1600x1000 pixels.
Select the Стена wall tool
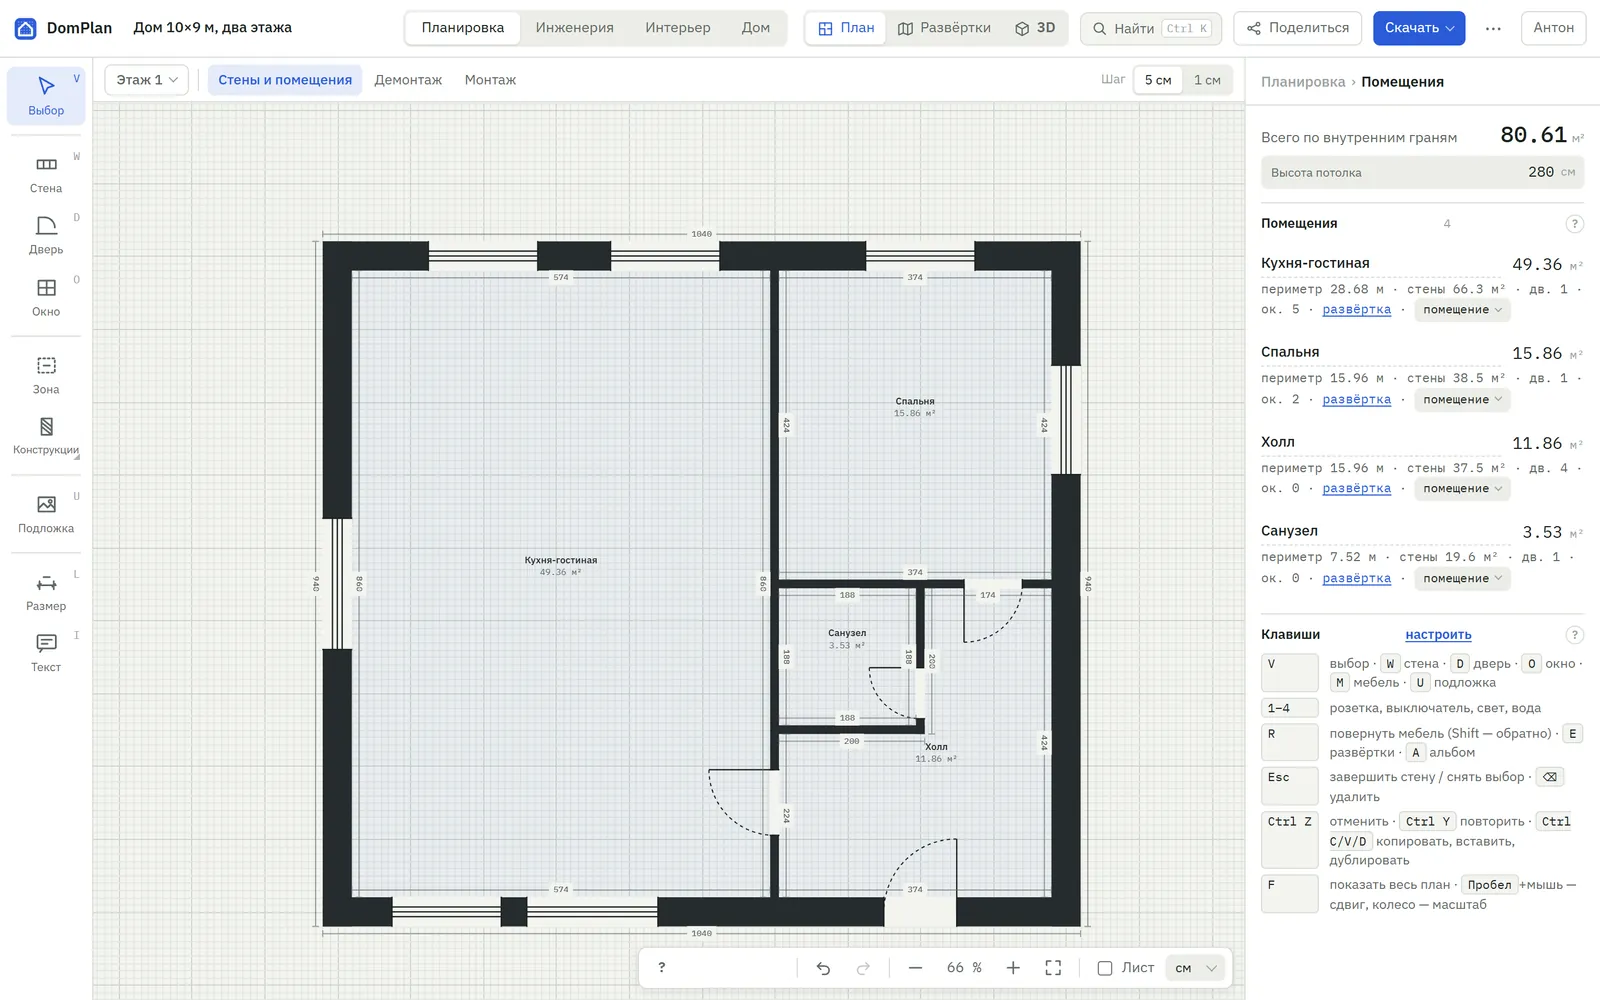[46, 174]
